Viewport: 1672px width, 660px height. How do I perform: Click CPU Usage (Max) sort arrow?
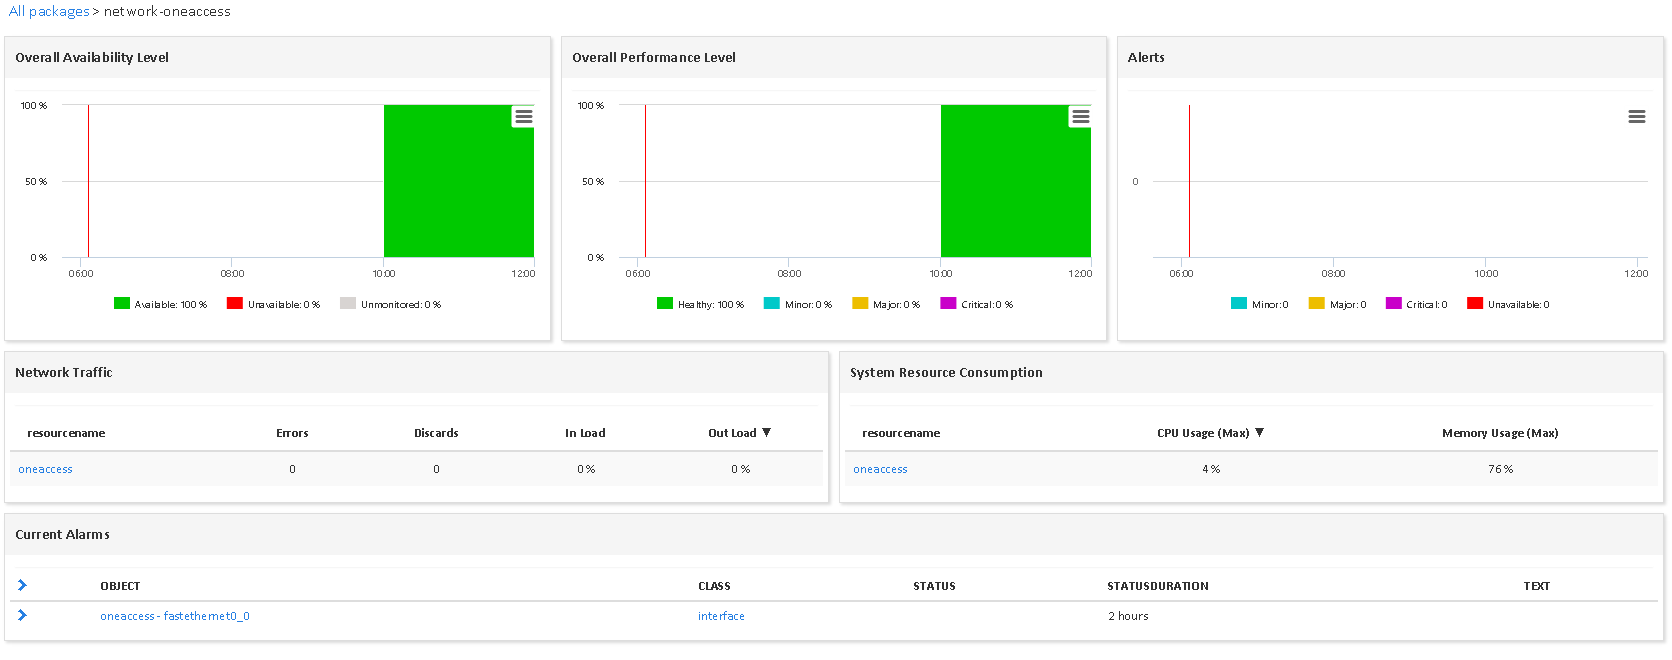(x=1259, y=433)
